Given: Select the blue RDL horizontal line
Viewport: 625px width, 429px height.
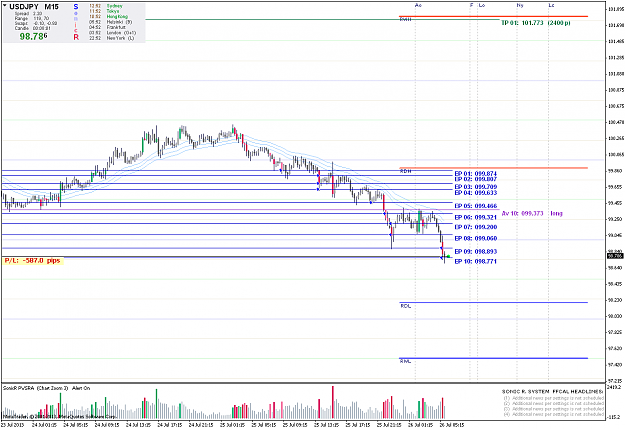Looking at the screenshot, I should (x=493, y=303).
